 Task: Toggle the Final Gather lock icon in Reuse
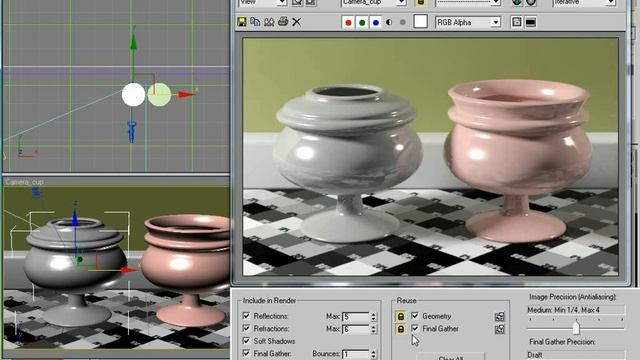coord(400,329)
